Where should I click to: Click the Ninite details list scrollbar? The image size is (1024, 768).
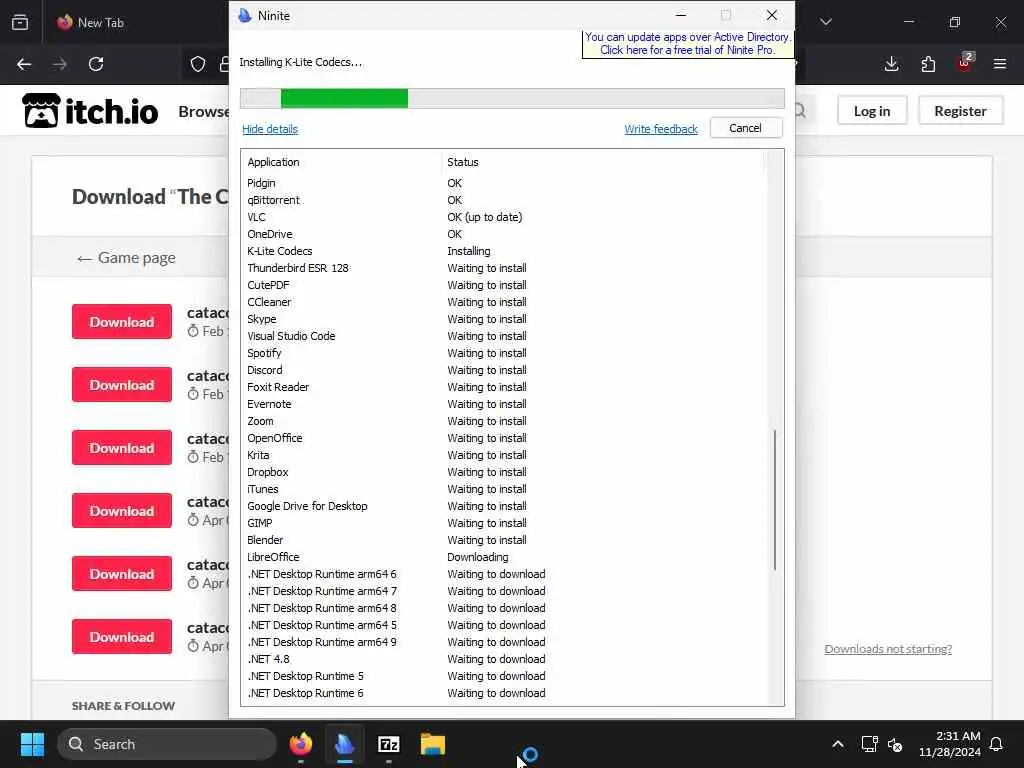tap(775, 500)
